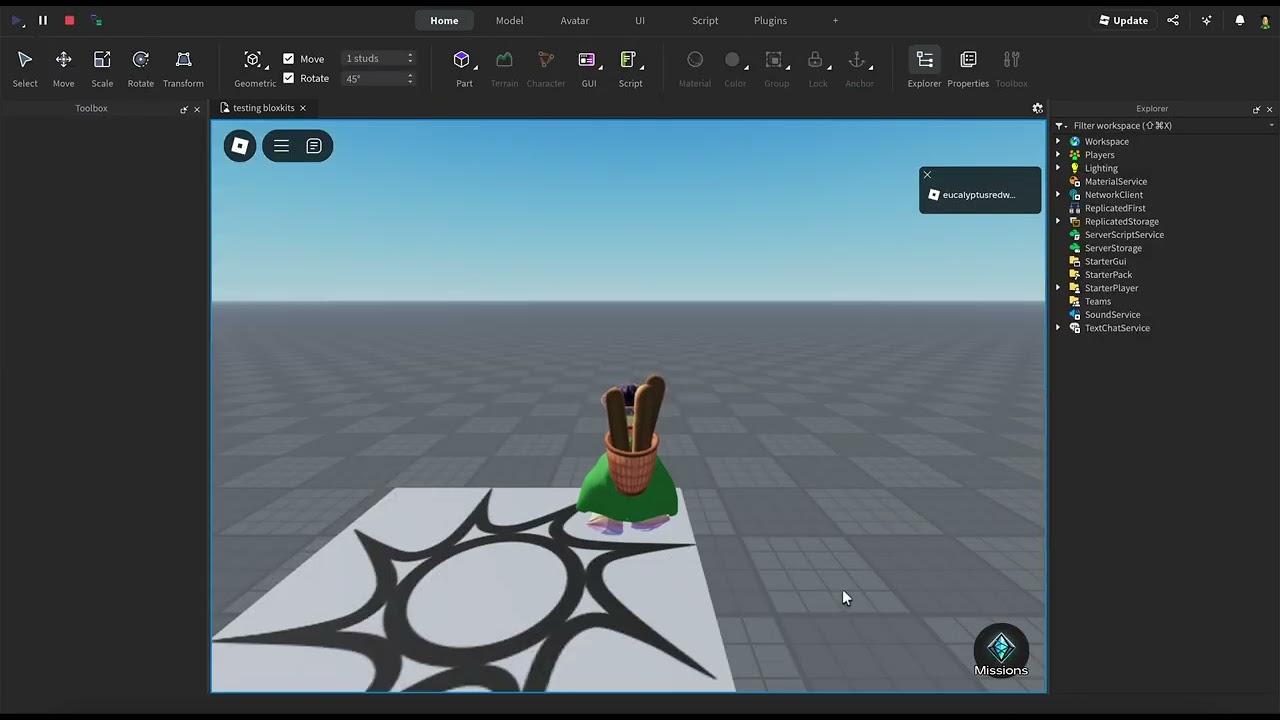Insert a Script from toolbar
This screenshot has height=720, width=1280.
630,69
